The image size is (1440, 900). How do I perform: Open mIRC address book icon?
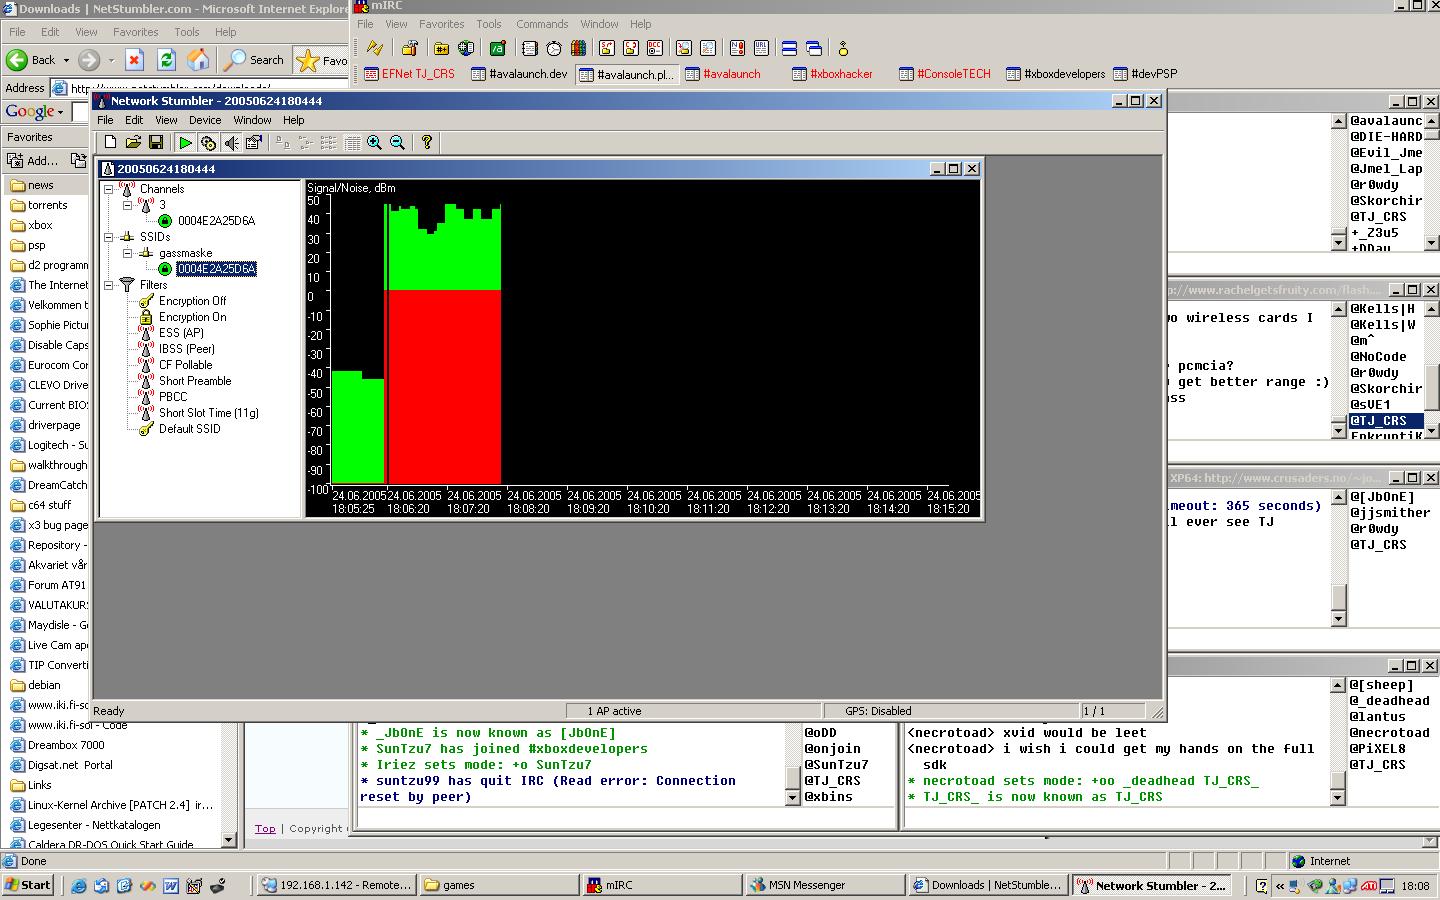(x=530, y=48)
